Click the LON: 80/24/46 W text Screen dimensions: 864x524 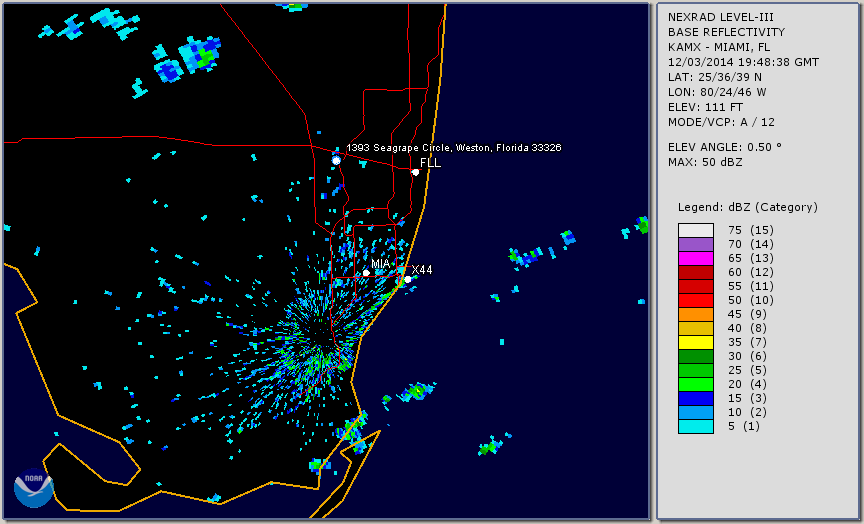click(717, 92)
